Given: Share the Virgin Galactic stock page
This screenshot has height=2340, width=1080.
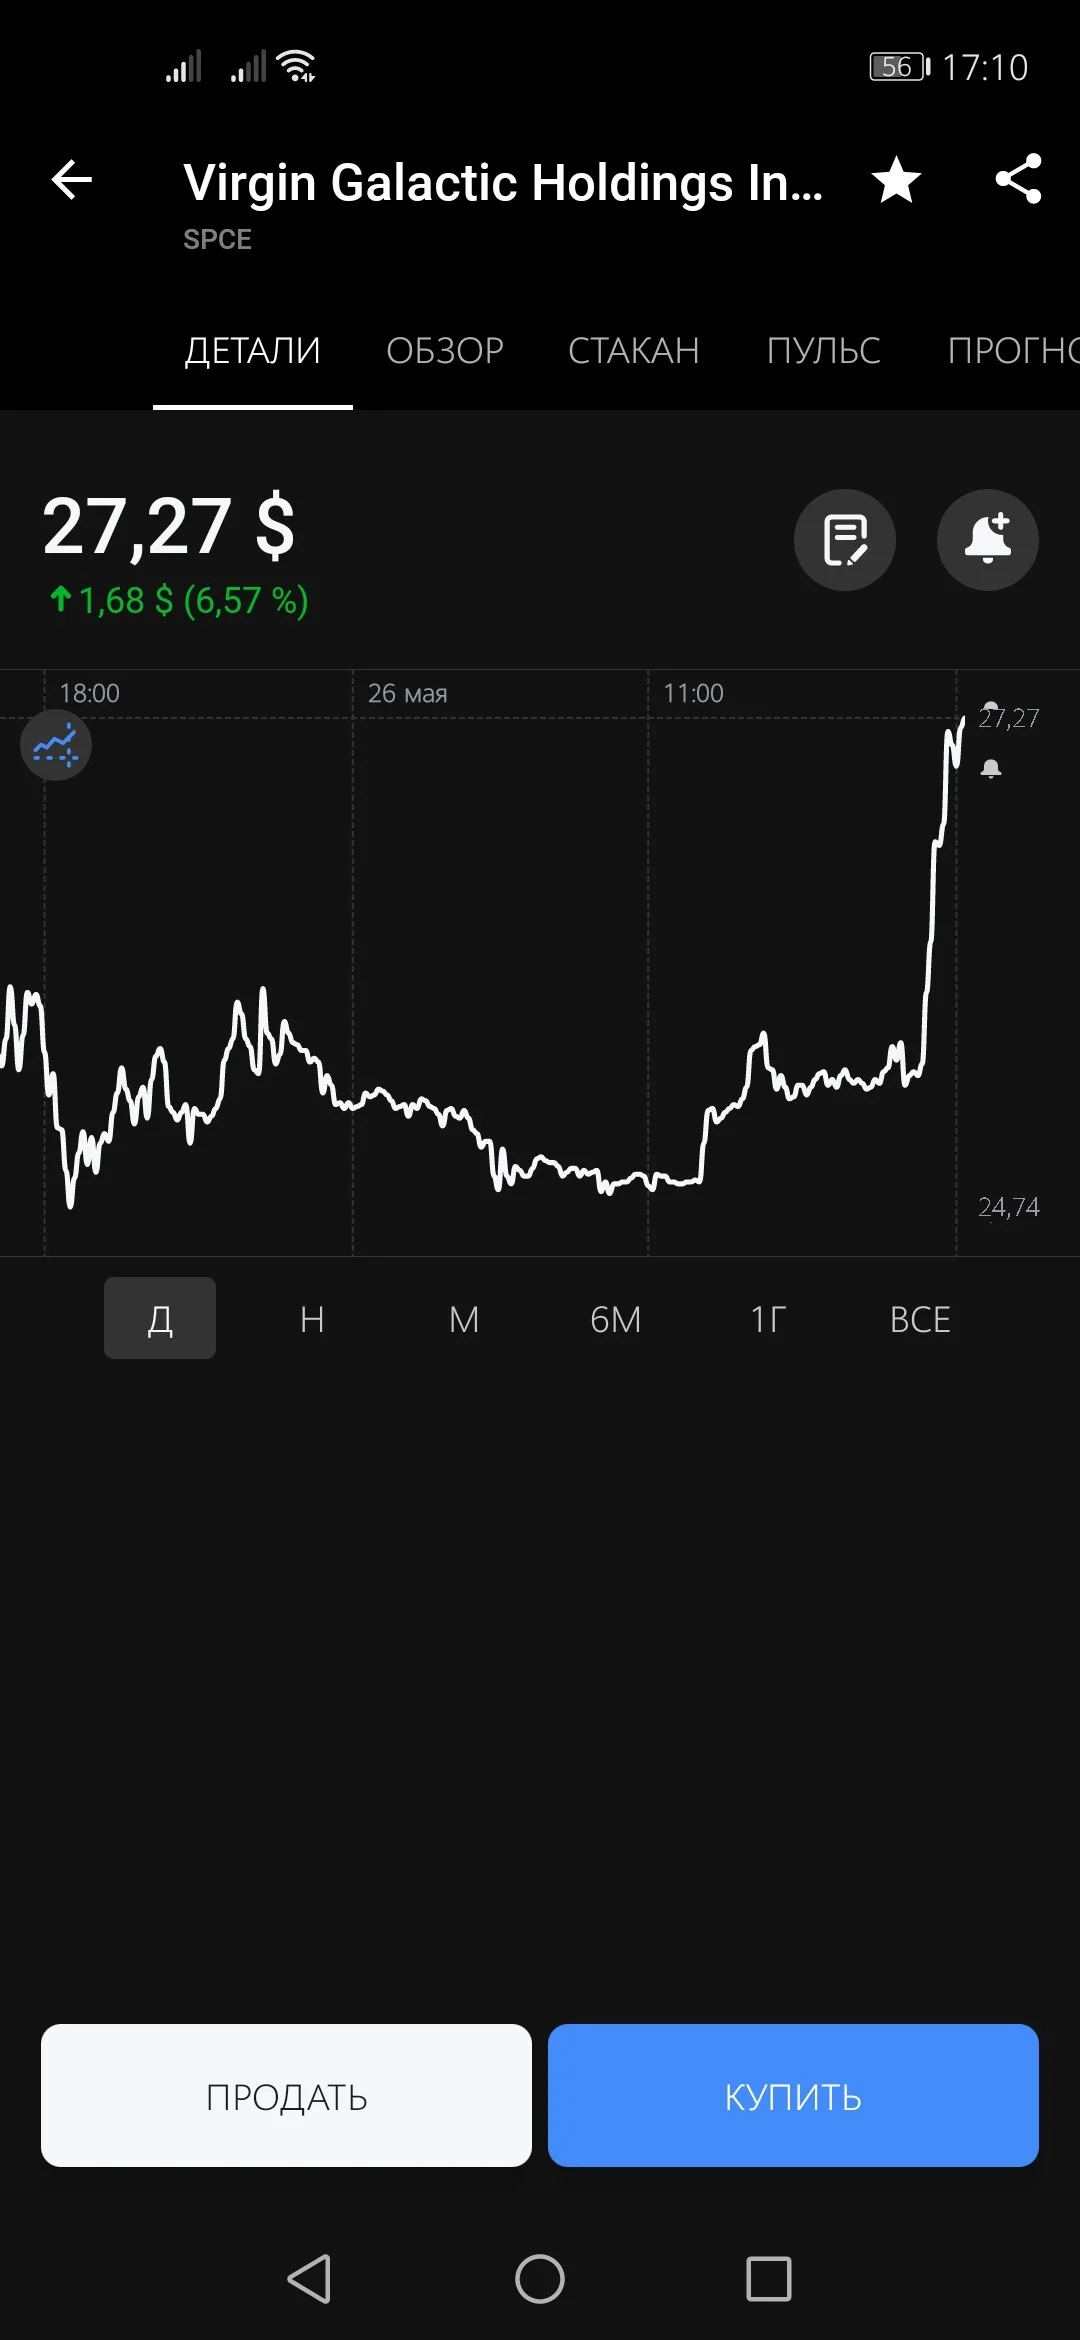Looking at the screenshot, I should (x=1018, y=180).
